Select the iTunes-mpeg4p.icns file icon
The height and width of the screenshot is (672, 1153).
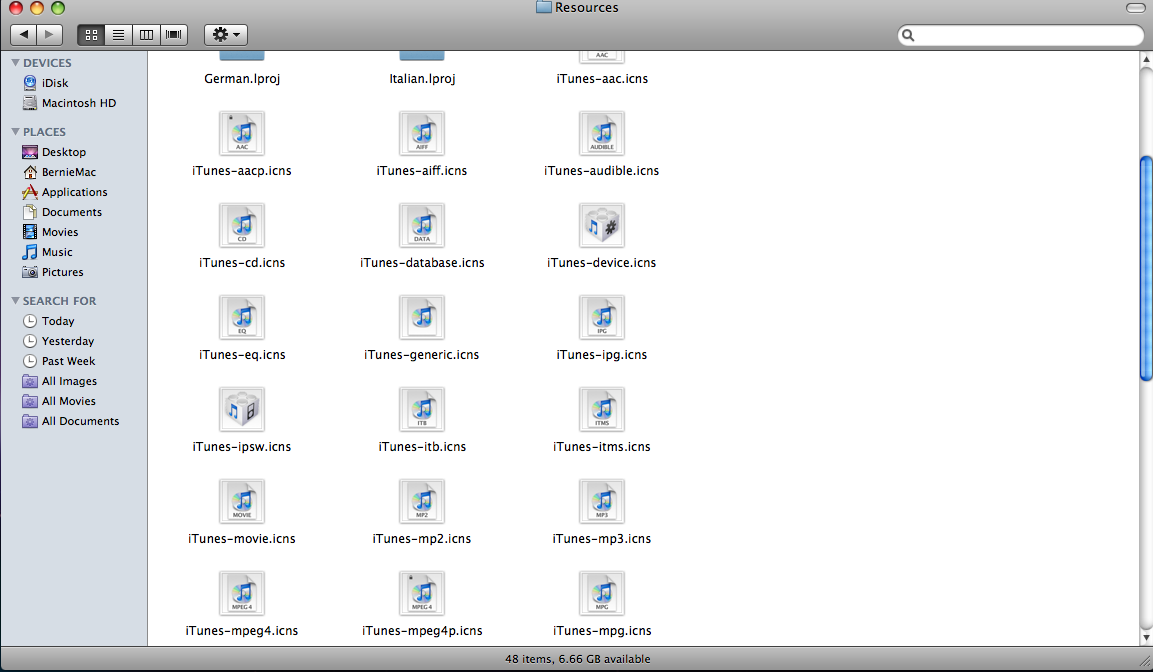point(422,593)
